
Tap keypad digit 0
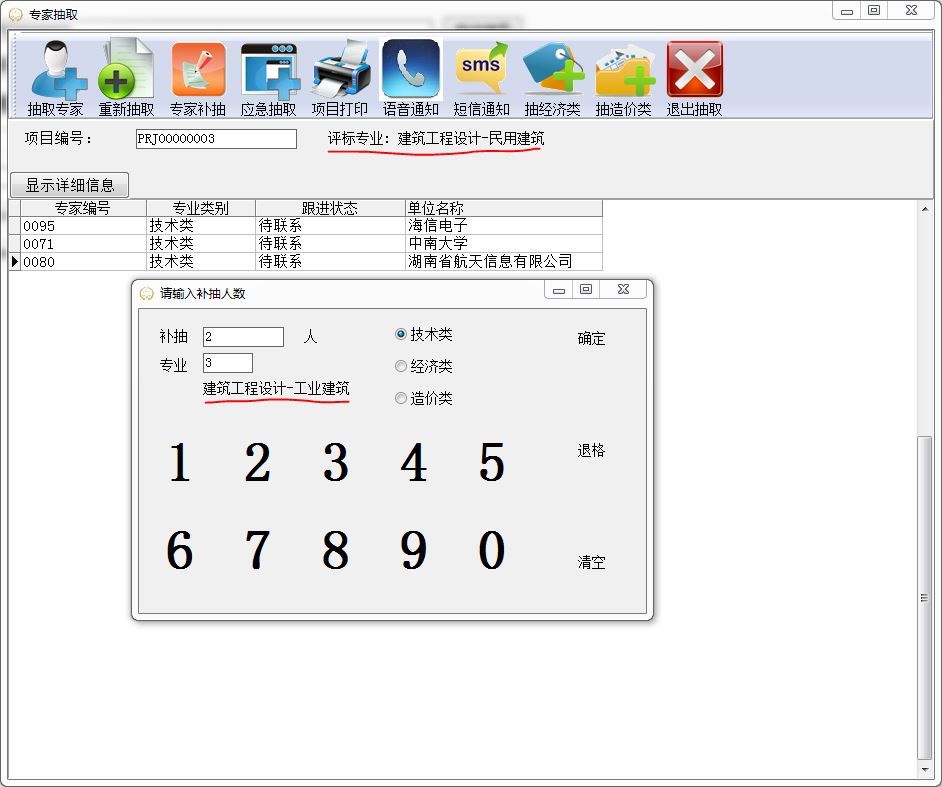[491, 550]
